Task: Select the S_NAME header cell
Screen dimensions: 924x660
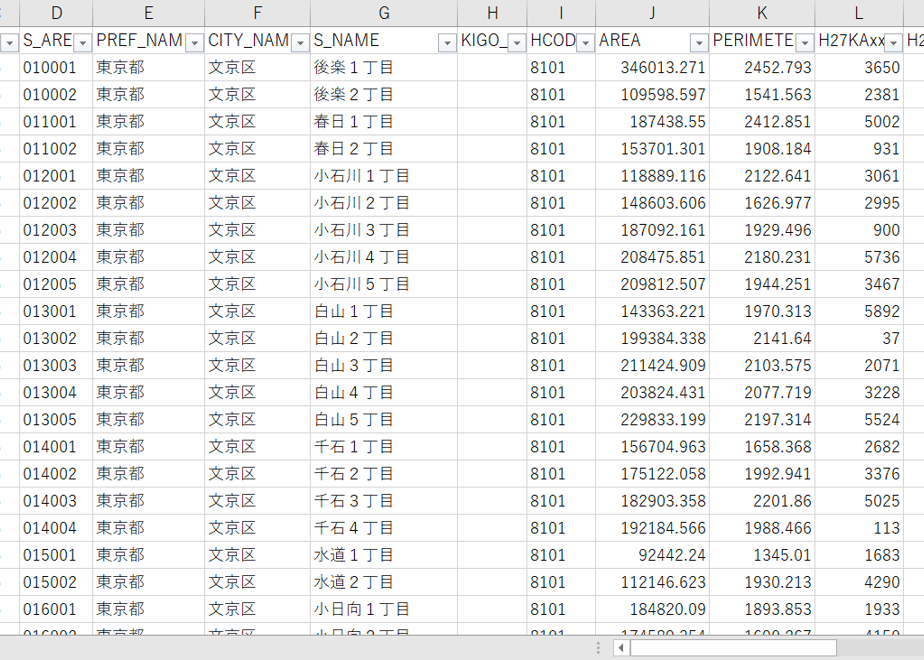Action: pyautogui.click(x=384, y=40)
